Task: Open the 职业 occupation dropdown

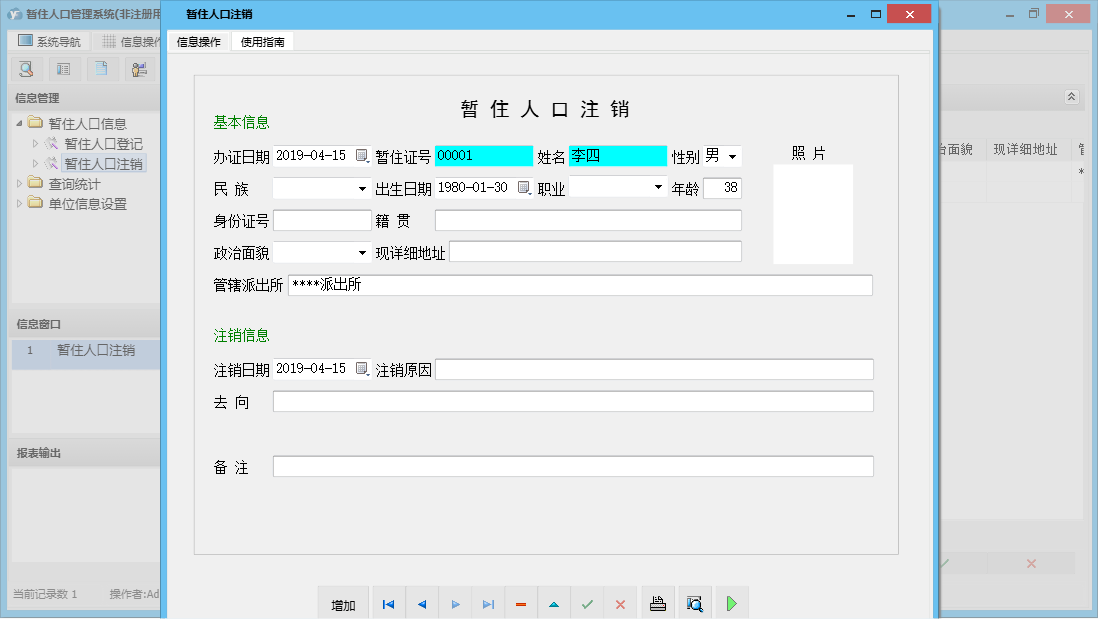Action: [657, 188]
